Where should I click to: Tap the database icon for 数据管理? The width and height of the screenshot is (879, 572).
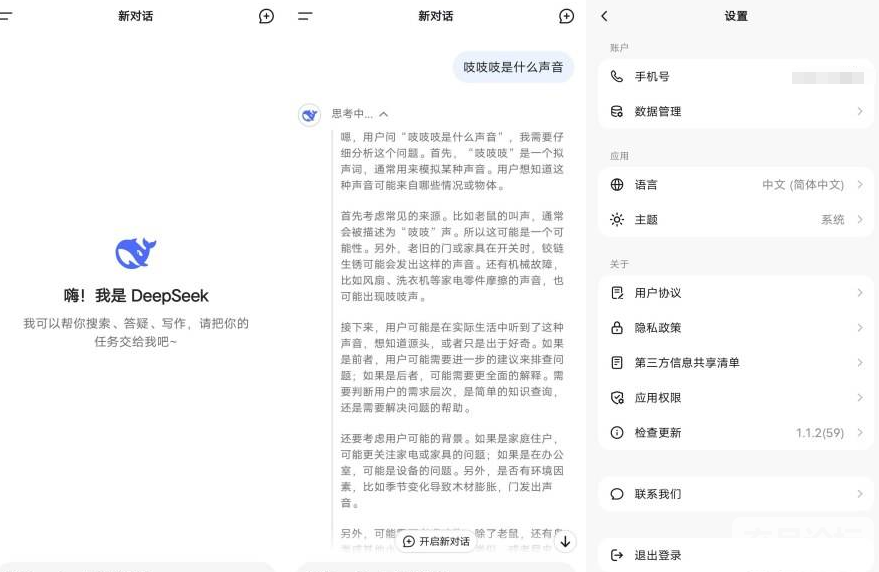(x=617, y=111)
